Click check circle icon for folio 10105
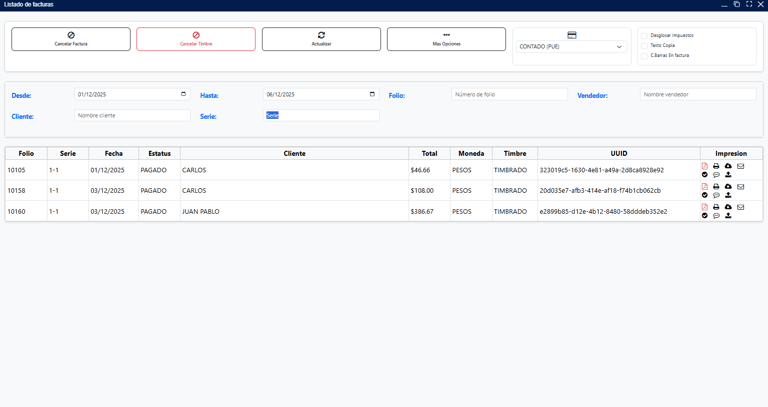 tap(704, 174)
